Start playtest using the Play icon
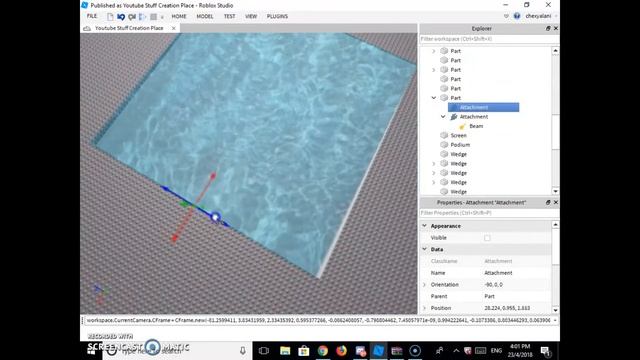This screenshot has height=360, width=640. point(142,17)
